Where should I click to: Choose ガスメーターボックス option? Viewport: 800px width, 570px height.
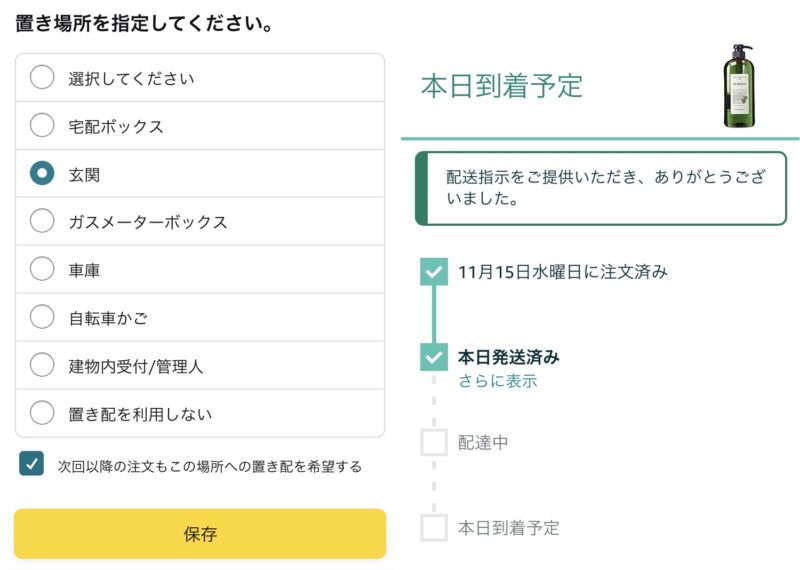(42, 221)
